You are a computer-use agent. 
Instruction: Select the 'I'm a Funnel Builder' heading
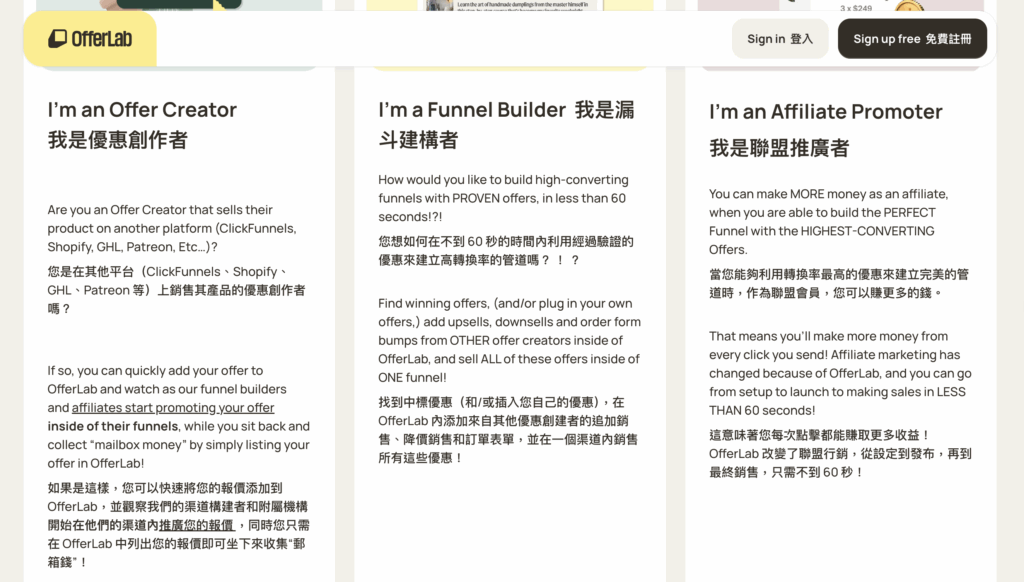click(x=472, y=109)
